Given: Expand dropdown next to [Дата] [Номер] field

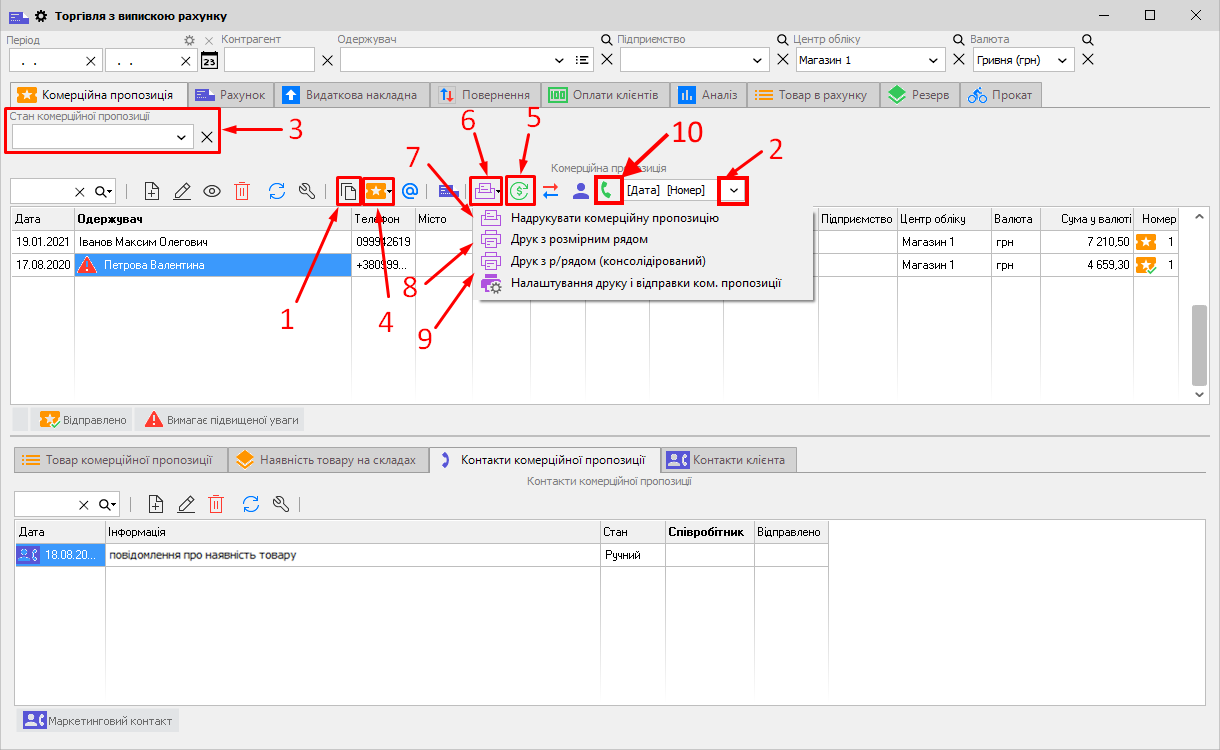Looking at the screenshot, I should tap(734, 190).
